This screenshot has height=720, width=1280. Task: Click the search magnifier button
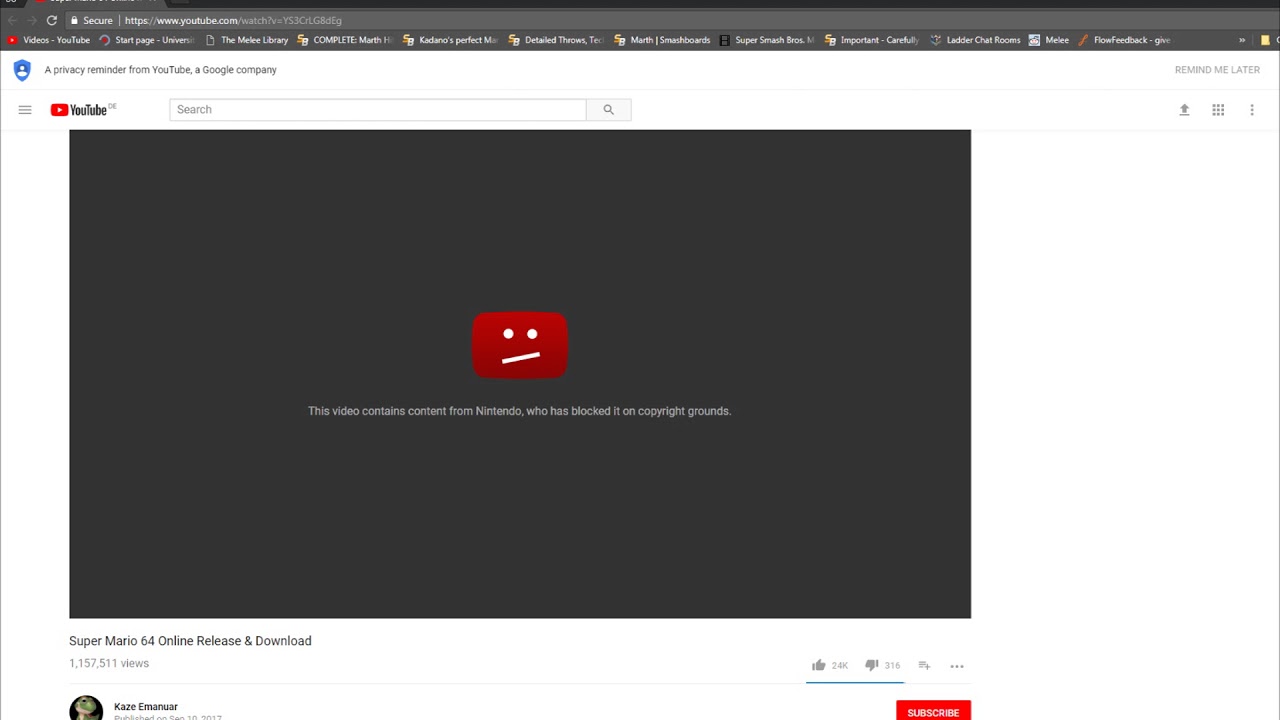[608, 110]
